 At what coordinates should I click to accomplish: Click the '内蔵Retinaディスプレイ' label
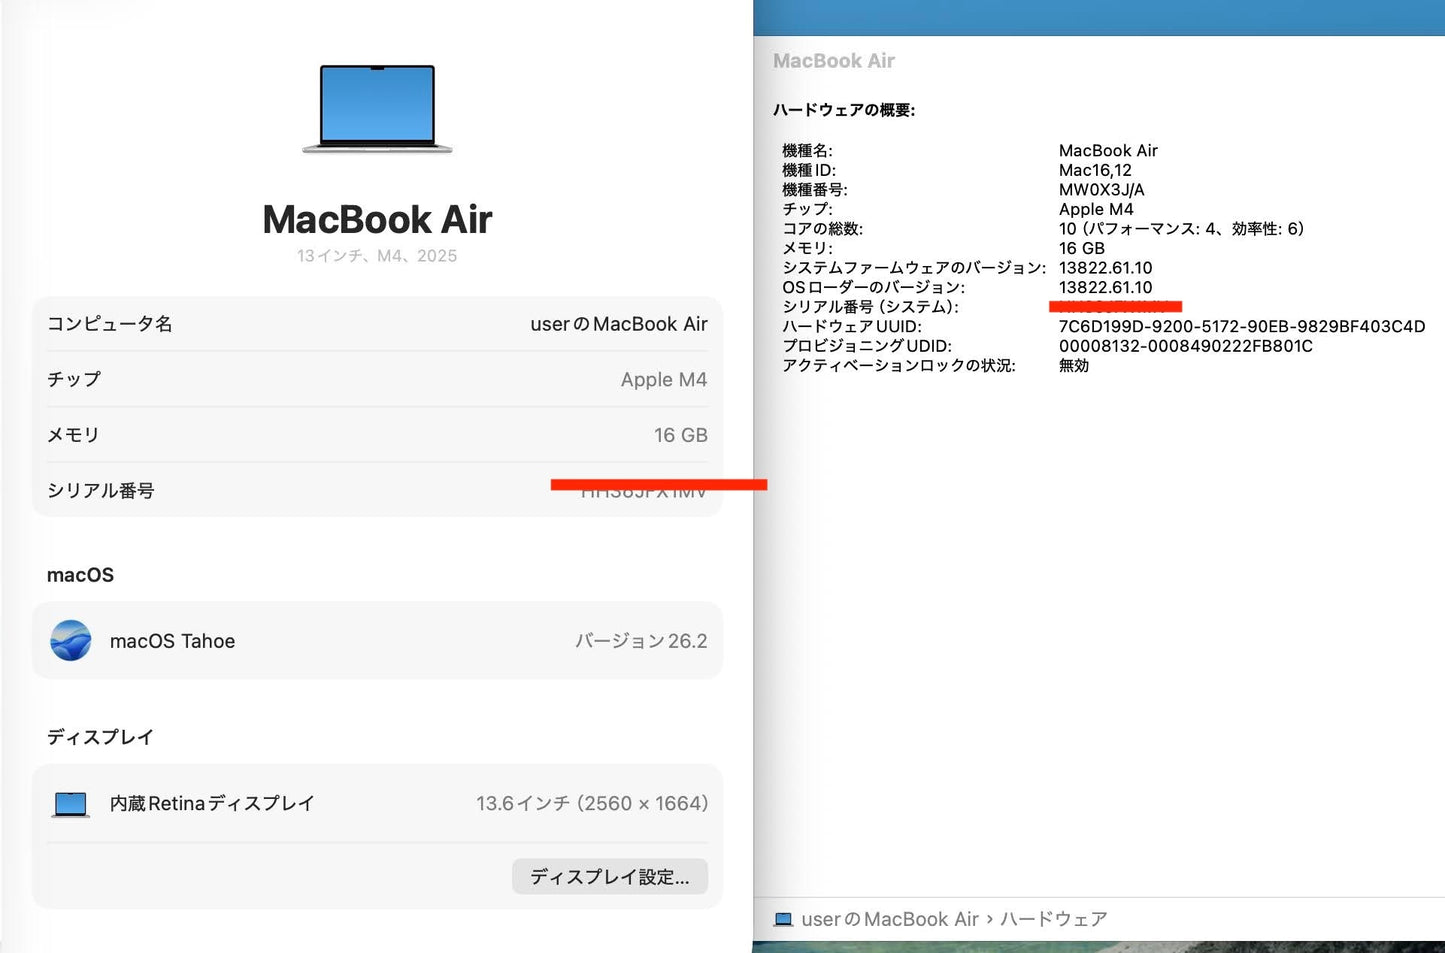[x=212, y=804]
